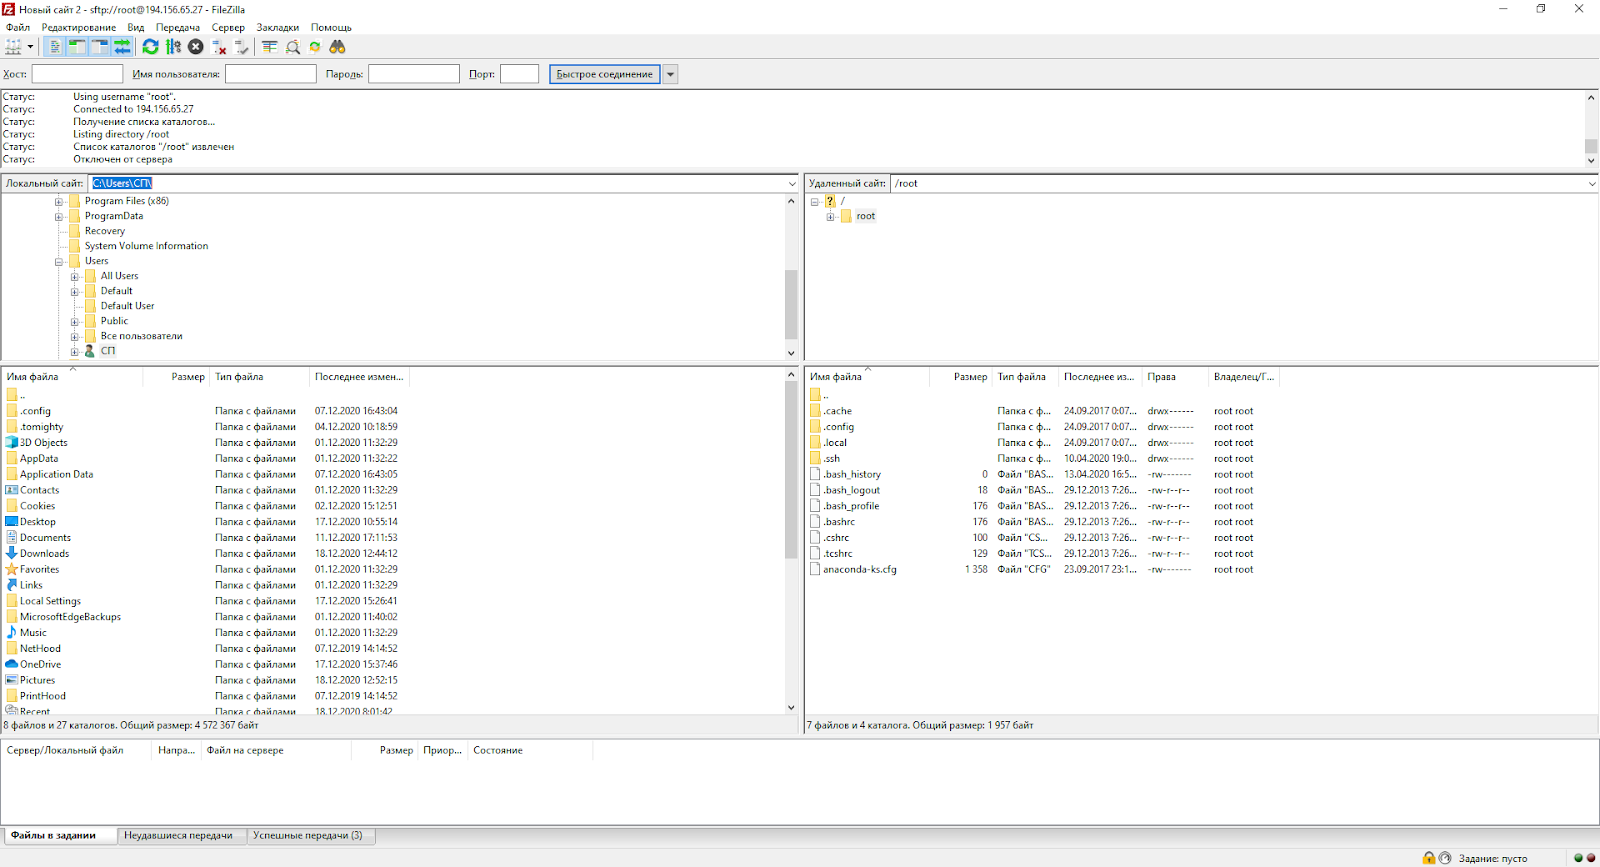Click the Имя пользователя input field
1600x867 pixels.
pyautogui.click(x=270, y=74)
